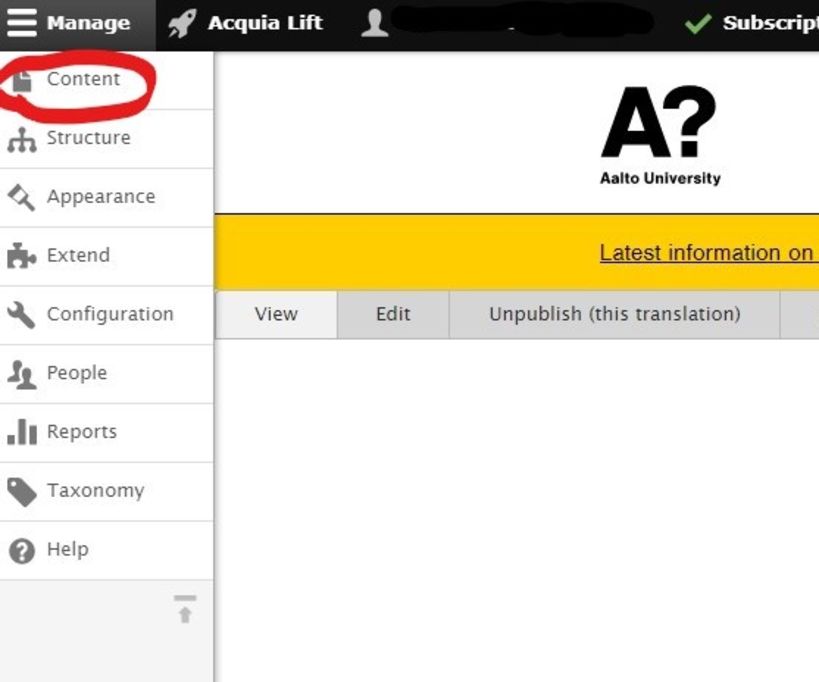Click the Acquia Lift rocket icon

(x=182, y=23)
